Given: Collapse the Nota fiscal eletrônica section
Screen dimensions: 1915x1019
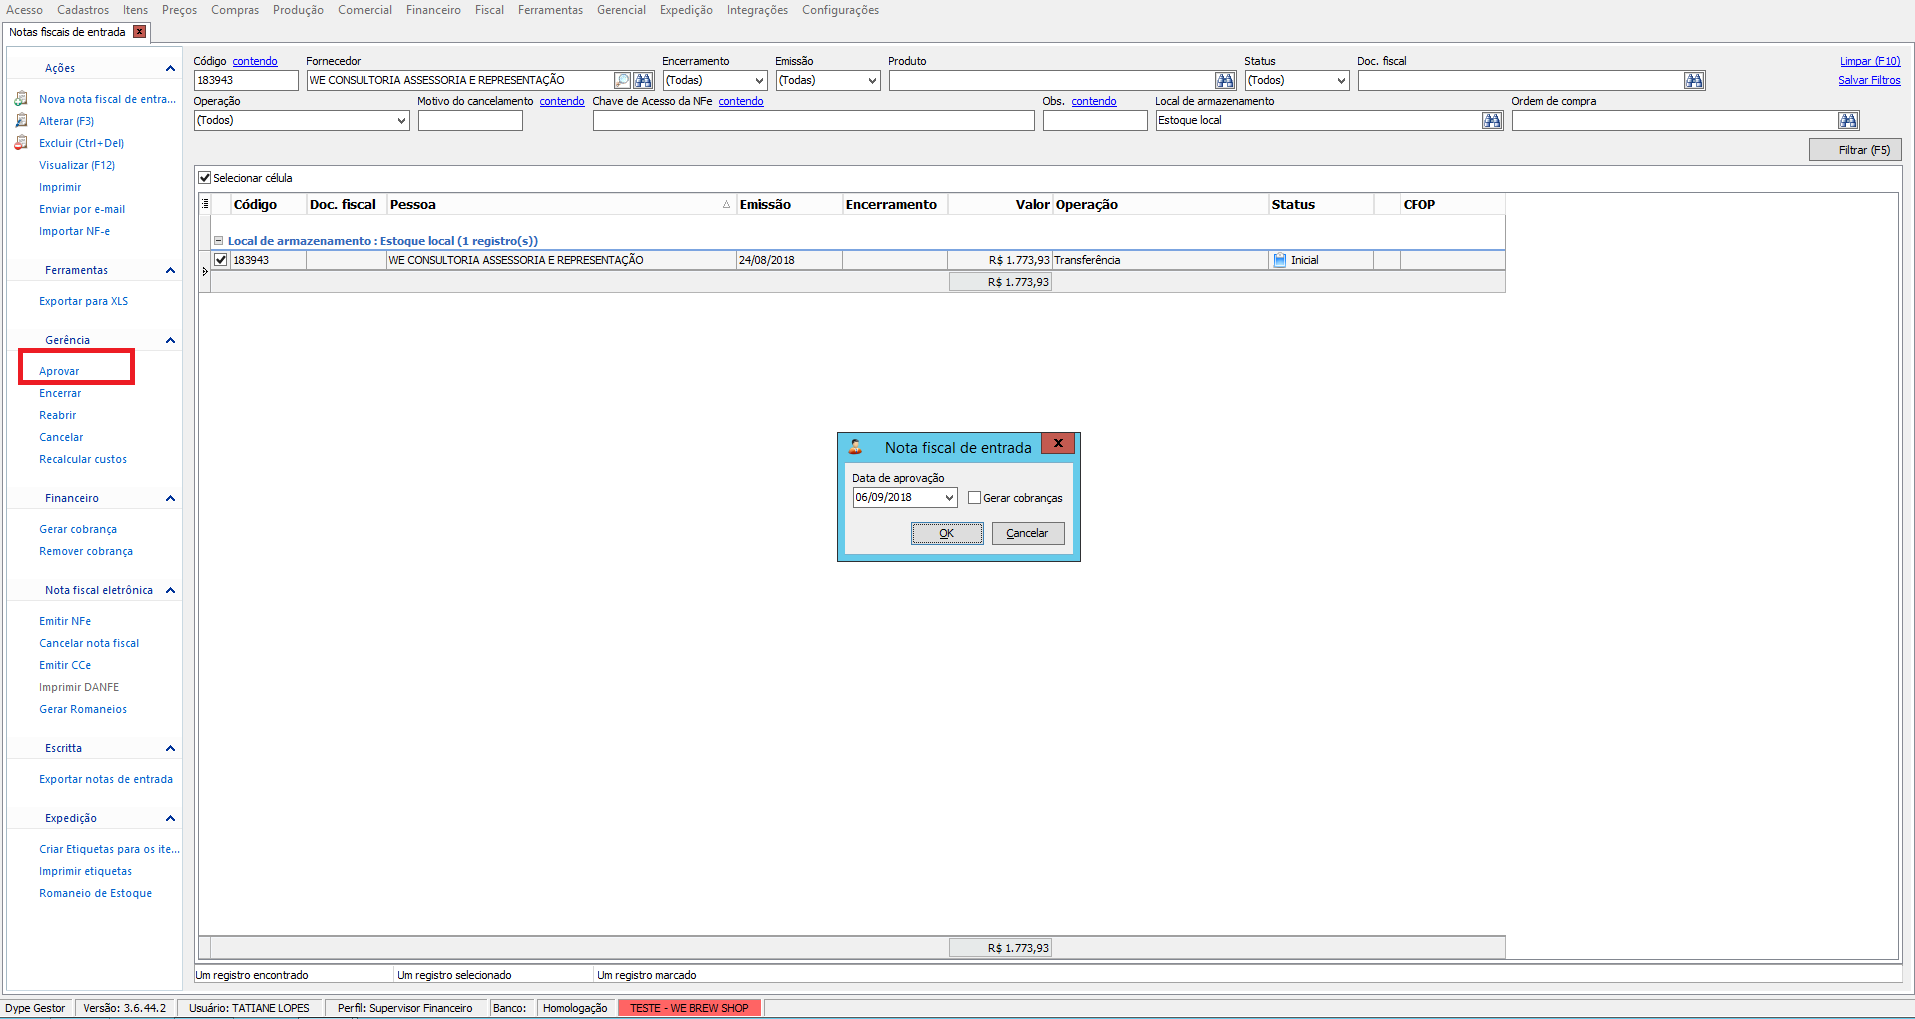Looking at the screenshot, I should [170, 590].
